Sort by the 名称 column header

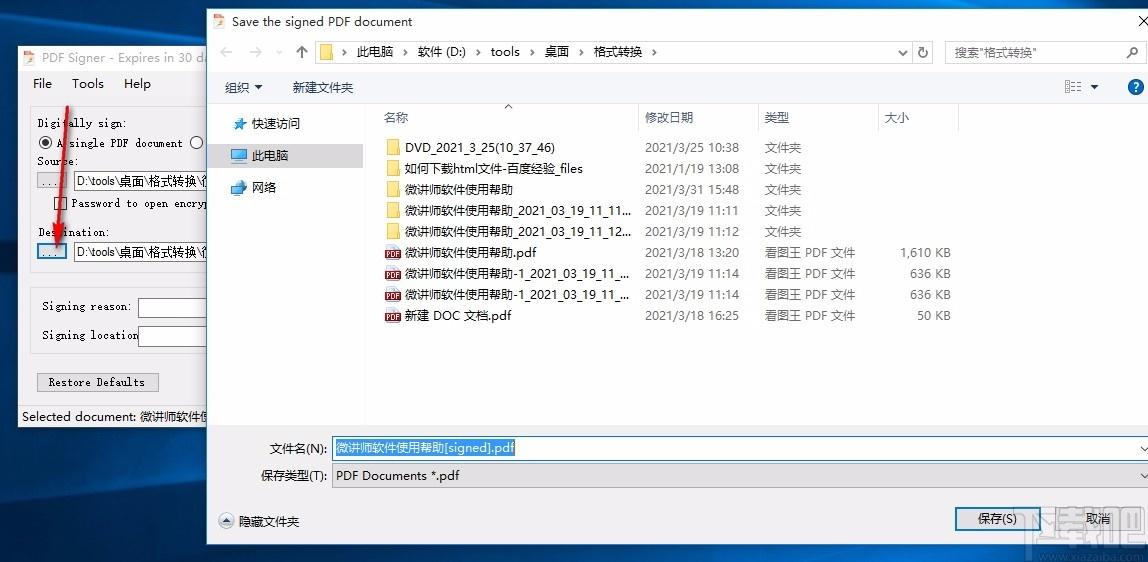point(396,117)
